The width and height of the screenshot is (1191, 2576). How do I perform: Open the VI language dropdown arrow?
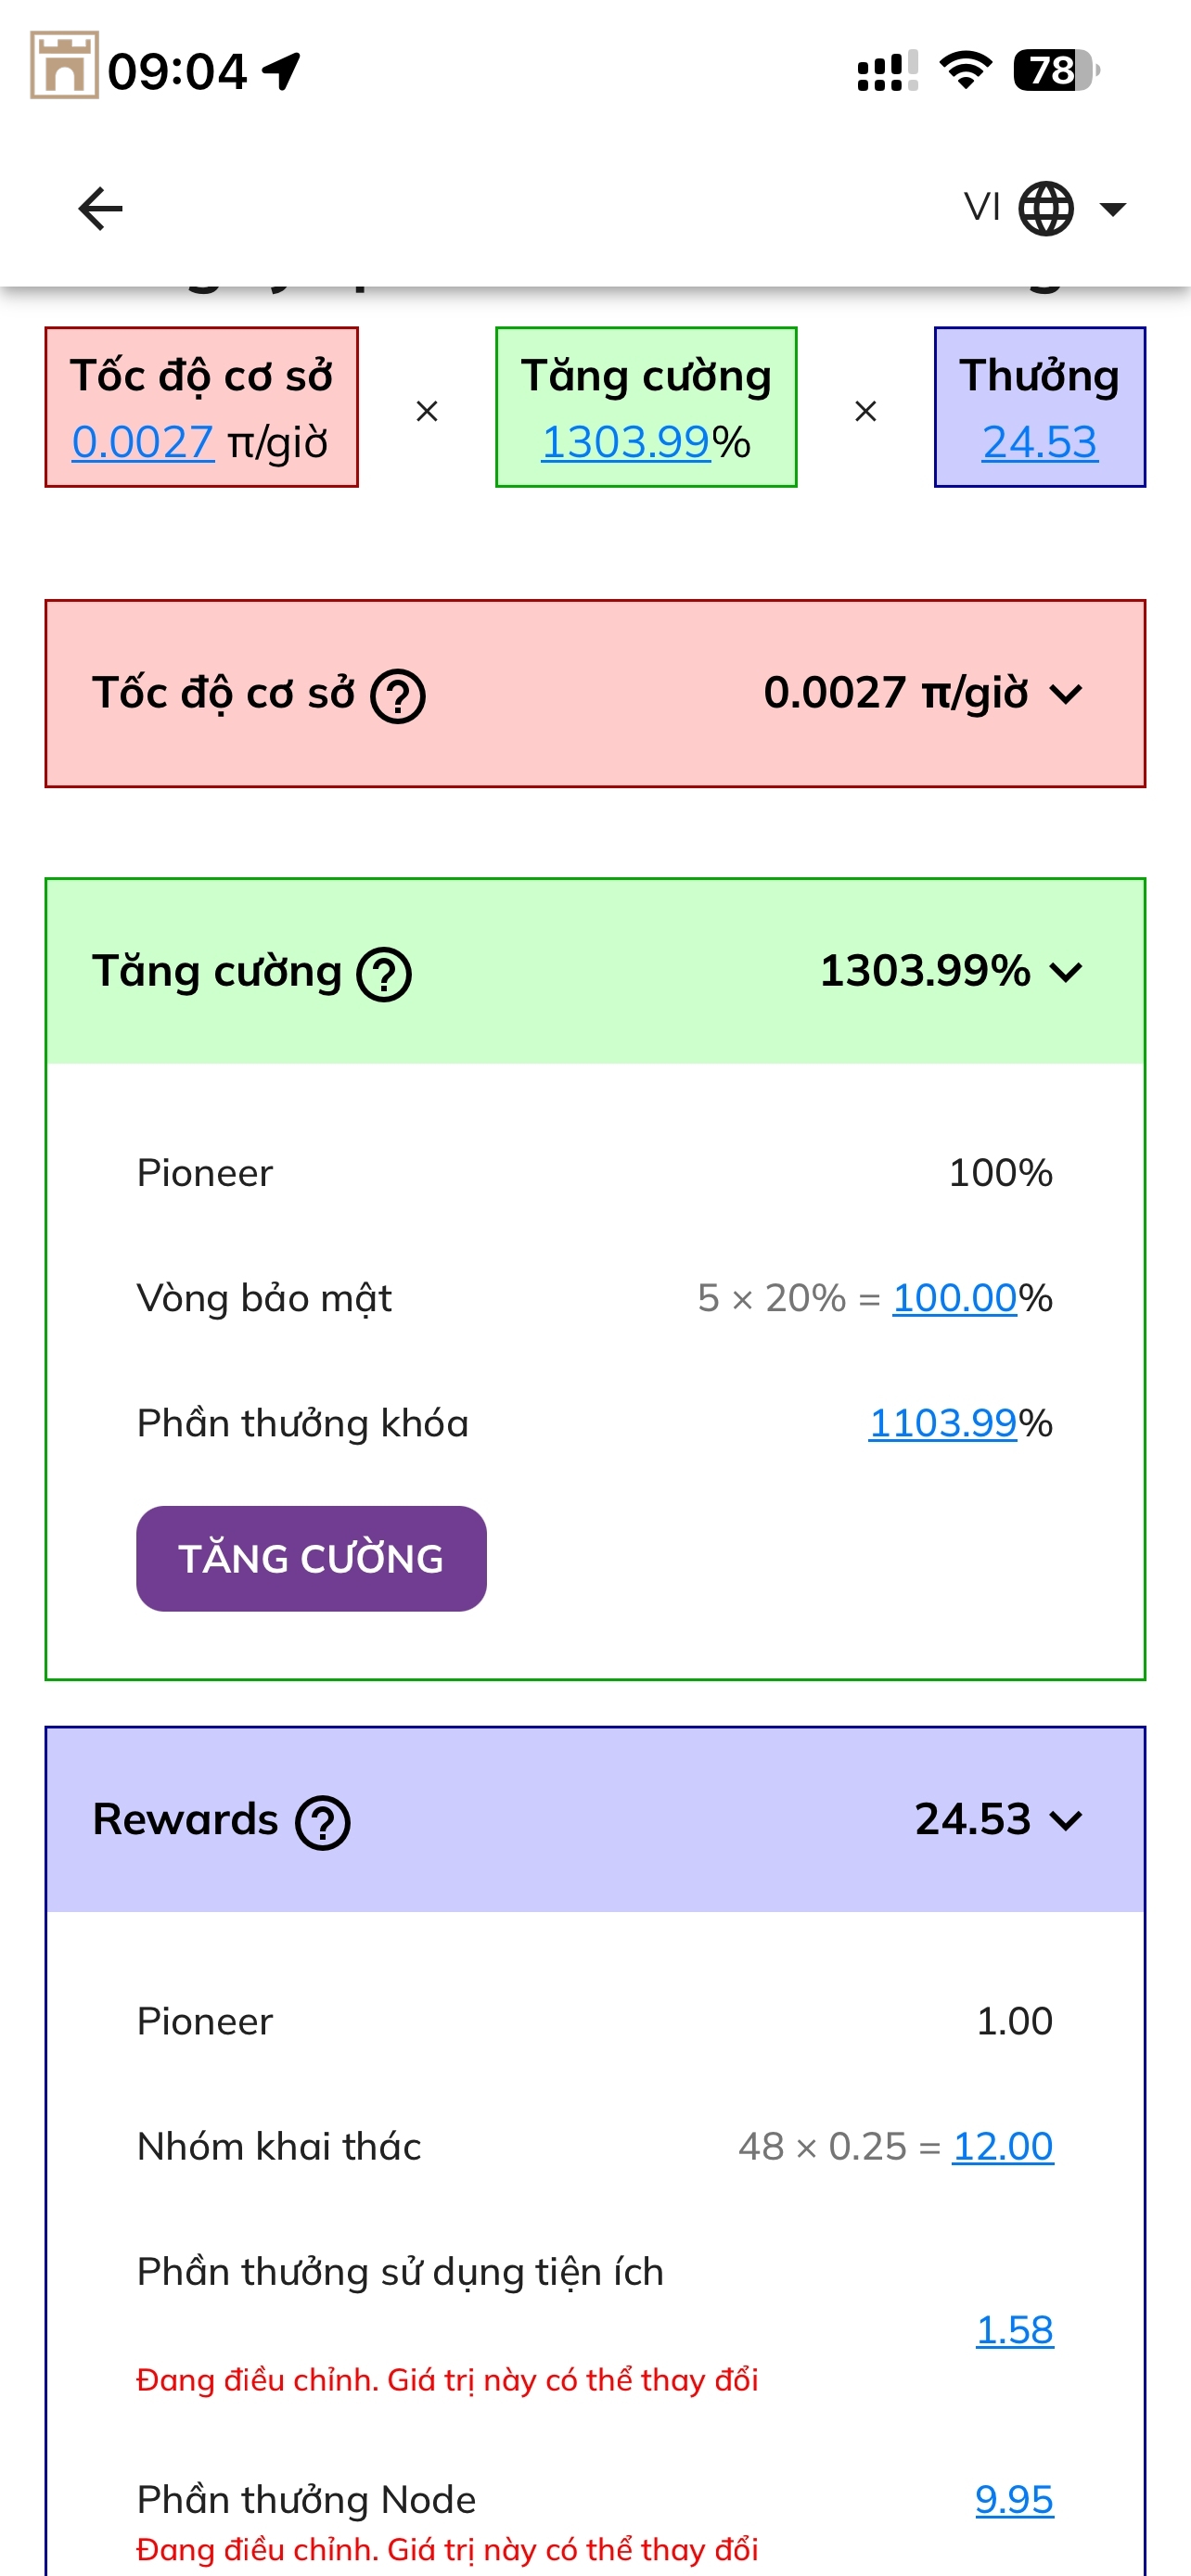coord(1112,208)
